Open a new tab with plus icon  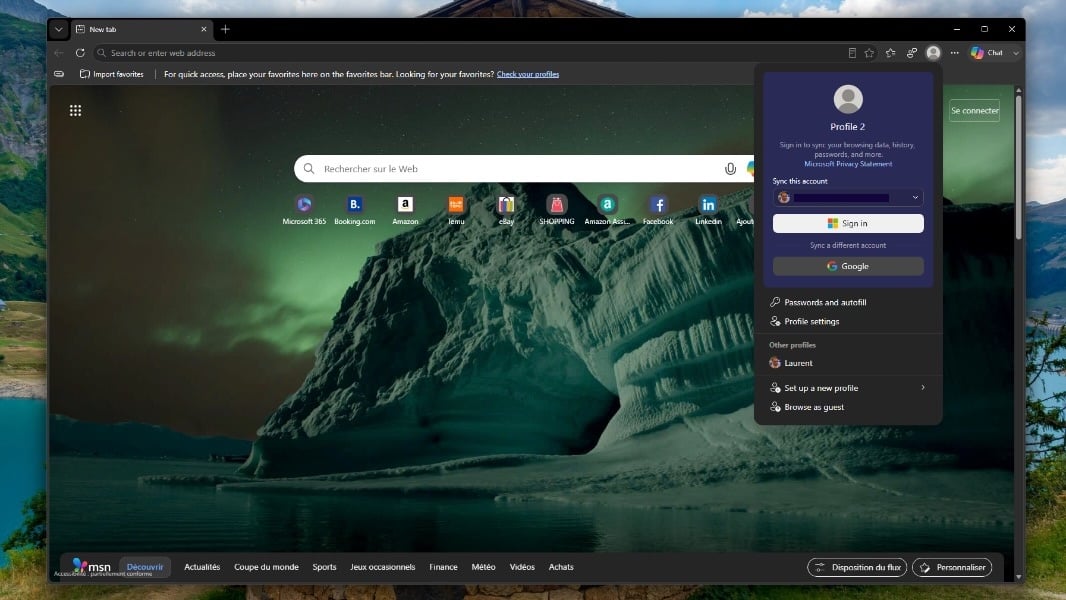click(225, 29)
